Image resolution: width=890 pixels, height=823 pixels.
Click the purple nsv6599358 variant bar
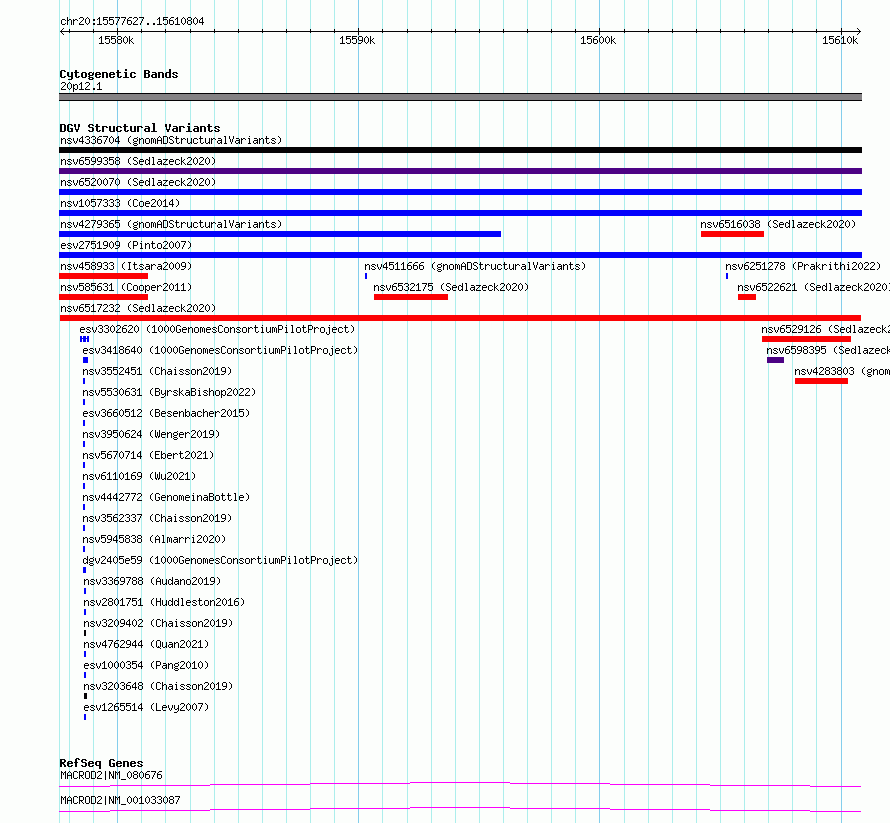point(460,171)
